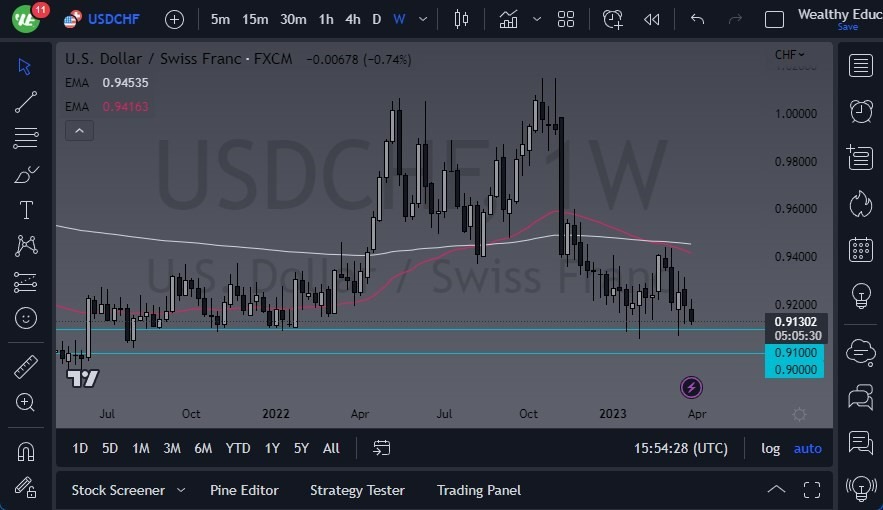Image resolution: width=883 pixels, height=510 pixels.
Task: Open the Fibonacci and Gann lines tool
Action: 25,137
